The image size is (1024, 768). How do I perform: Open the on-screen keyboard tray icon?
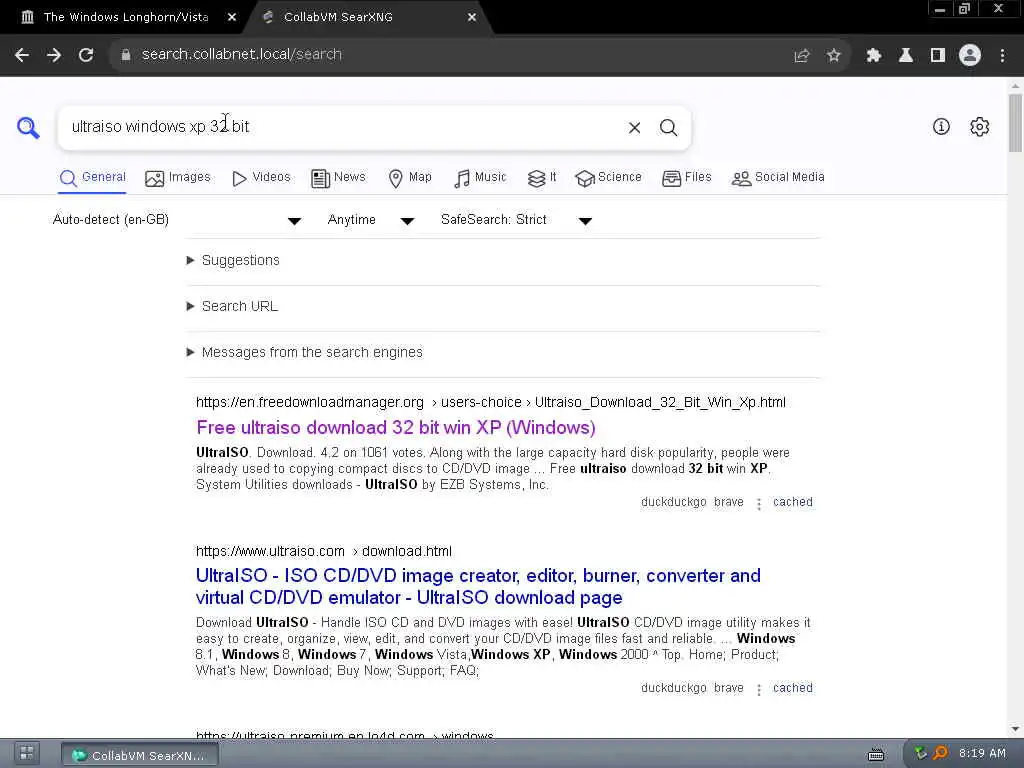(876, 754)
